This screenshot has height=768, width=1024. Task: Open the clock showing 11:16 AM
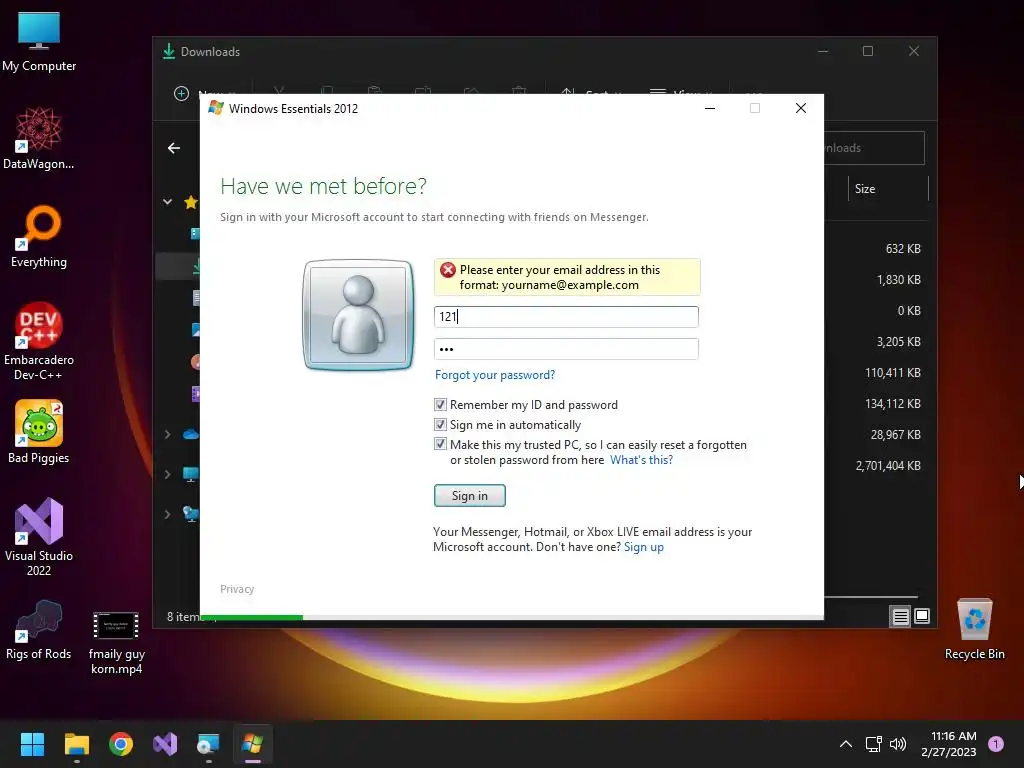coord(949,744)
